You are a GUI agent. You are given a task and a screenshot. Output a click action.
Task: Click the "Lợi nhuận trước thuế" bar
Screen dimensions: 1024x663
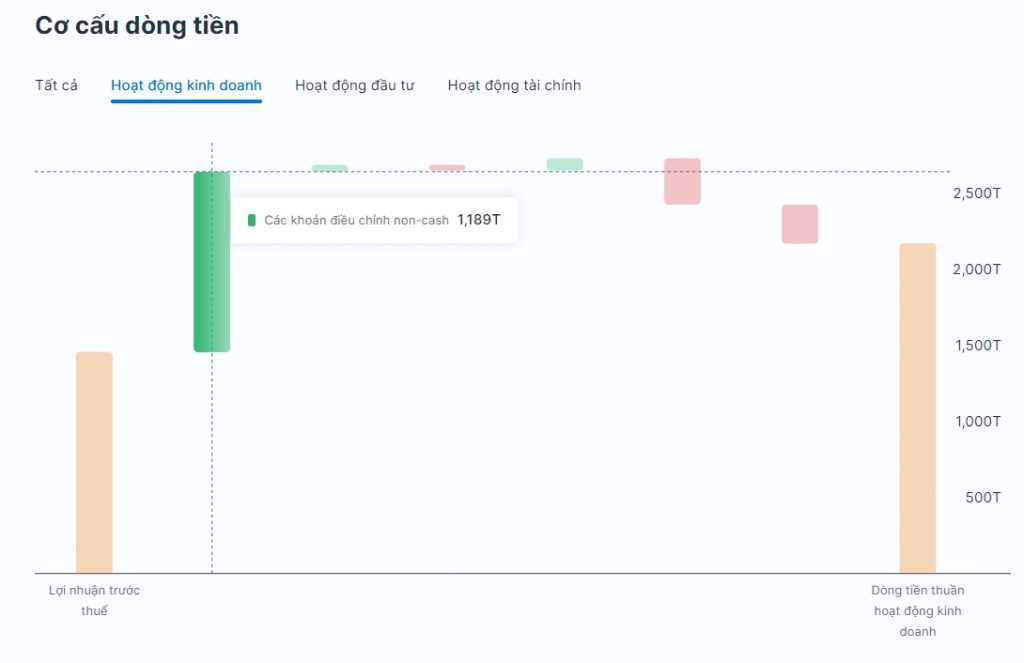(95, 460)
